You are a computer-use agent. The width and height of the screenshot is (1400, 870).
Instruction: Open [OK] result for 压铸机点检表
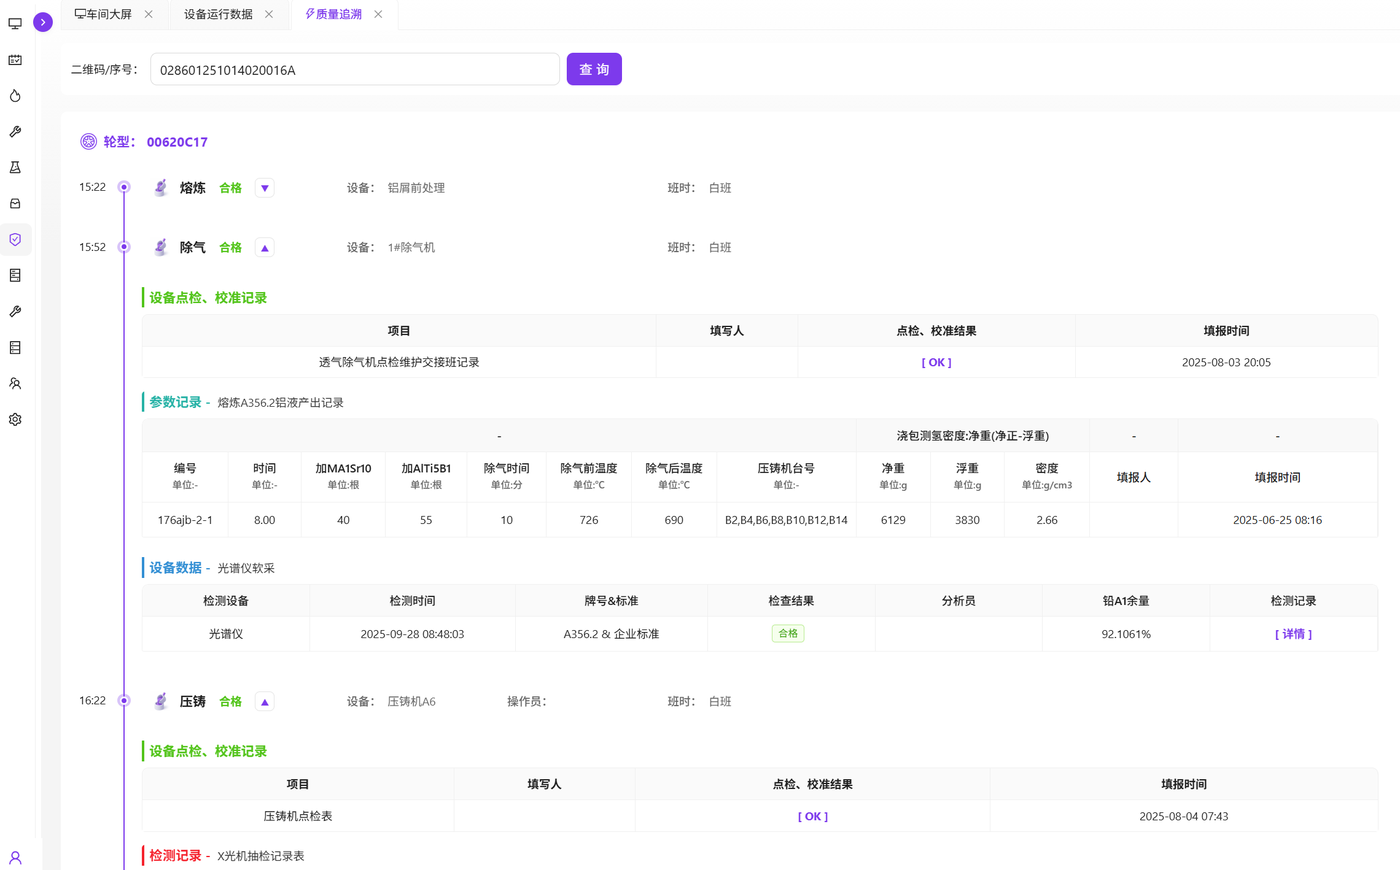[x=813, y=817]
